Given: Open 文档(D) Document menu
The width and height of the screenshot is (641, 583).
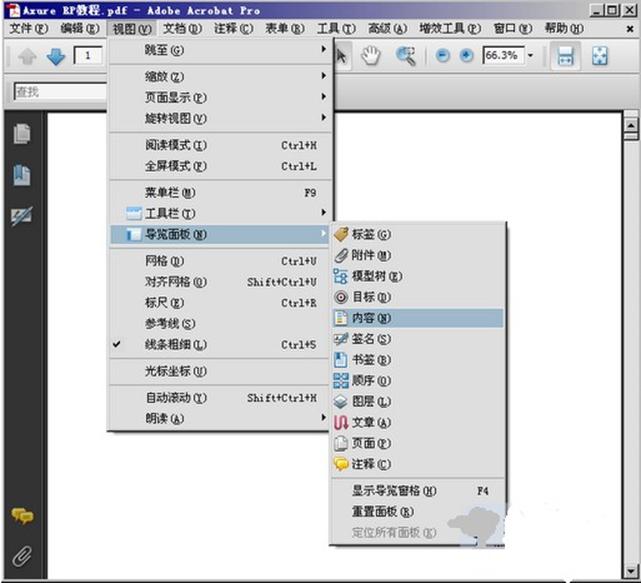Looking at the screenshot, I should coord(182,29).
